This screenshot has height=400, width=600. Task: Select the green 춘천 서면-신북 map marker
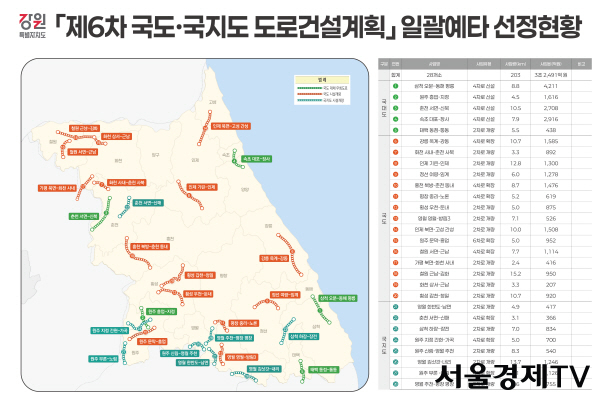coord(84,215)
